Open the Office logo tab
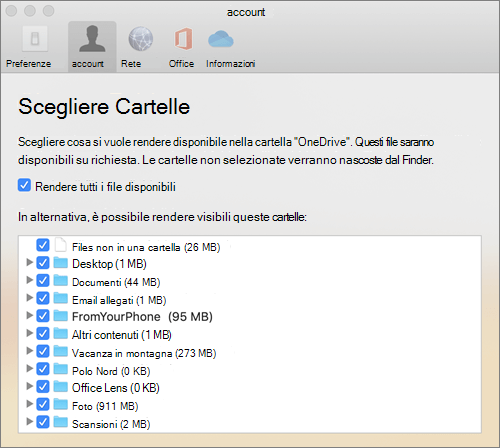This screenshot has height=448, width=500. [x=183, y=39]
